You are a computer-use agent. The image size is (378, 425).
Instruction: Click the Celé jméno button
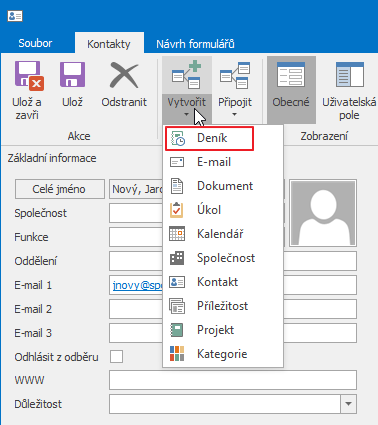[x=60, y=189]
